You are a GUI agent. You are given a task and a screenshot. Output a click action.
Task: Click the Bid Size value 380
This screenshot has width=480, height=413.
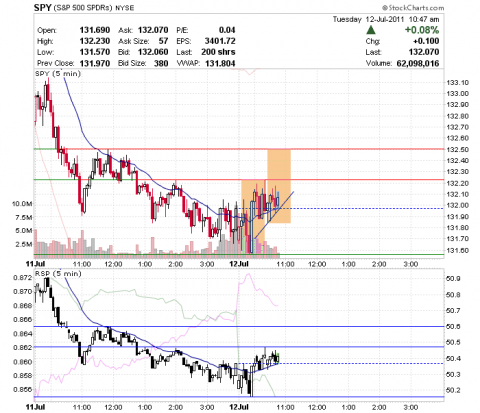(161, 63)
